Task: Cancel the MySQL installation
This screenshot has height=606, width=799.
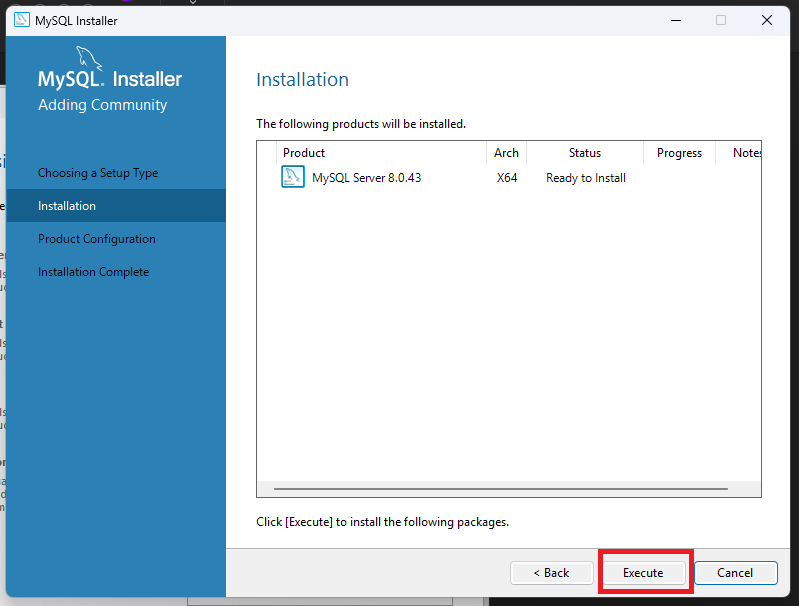Action: [735, 573]
